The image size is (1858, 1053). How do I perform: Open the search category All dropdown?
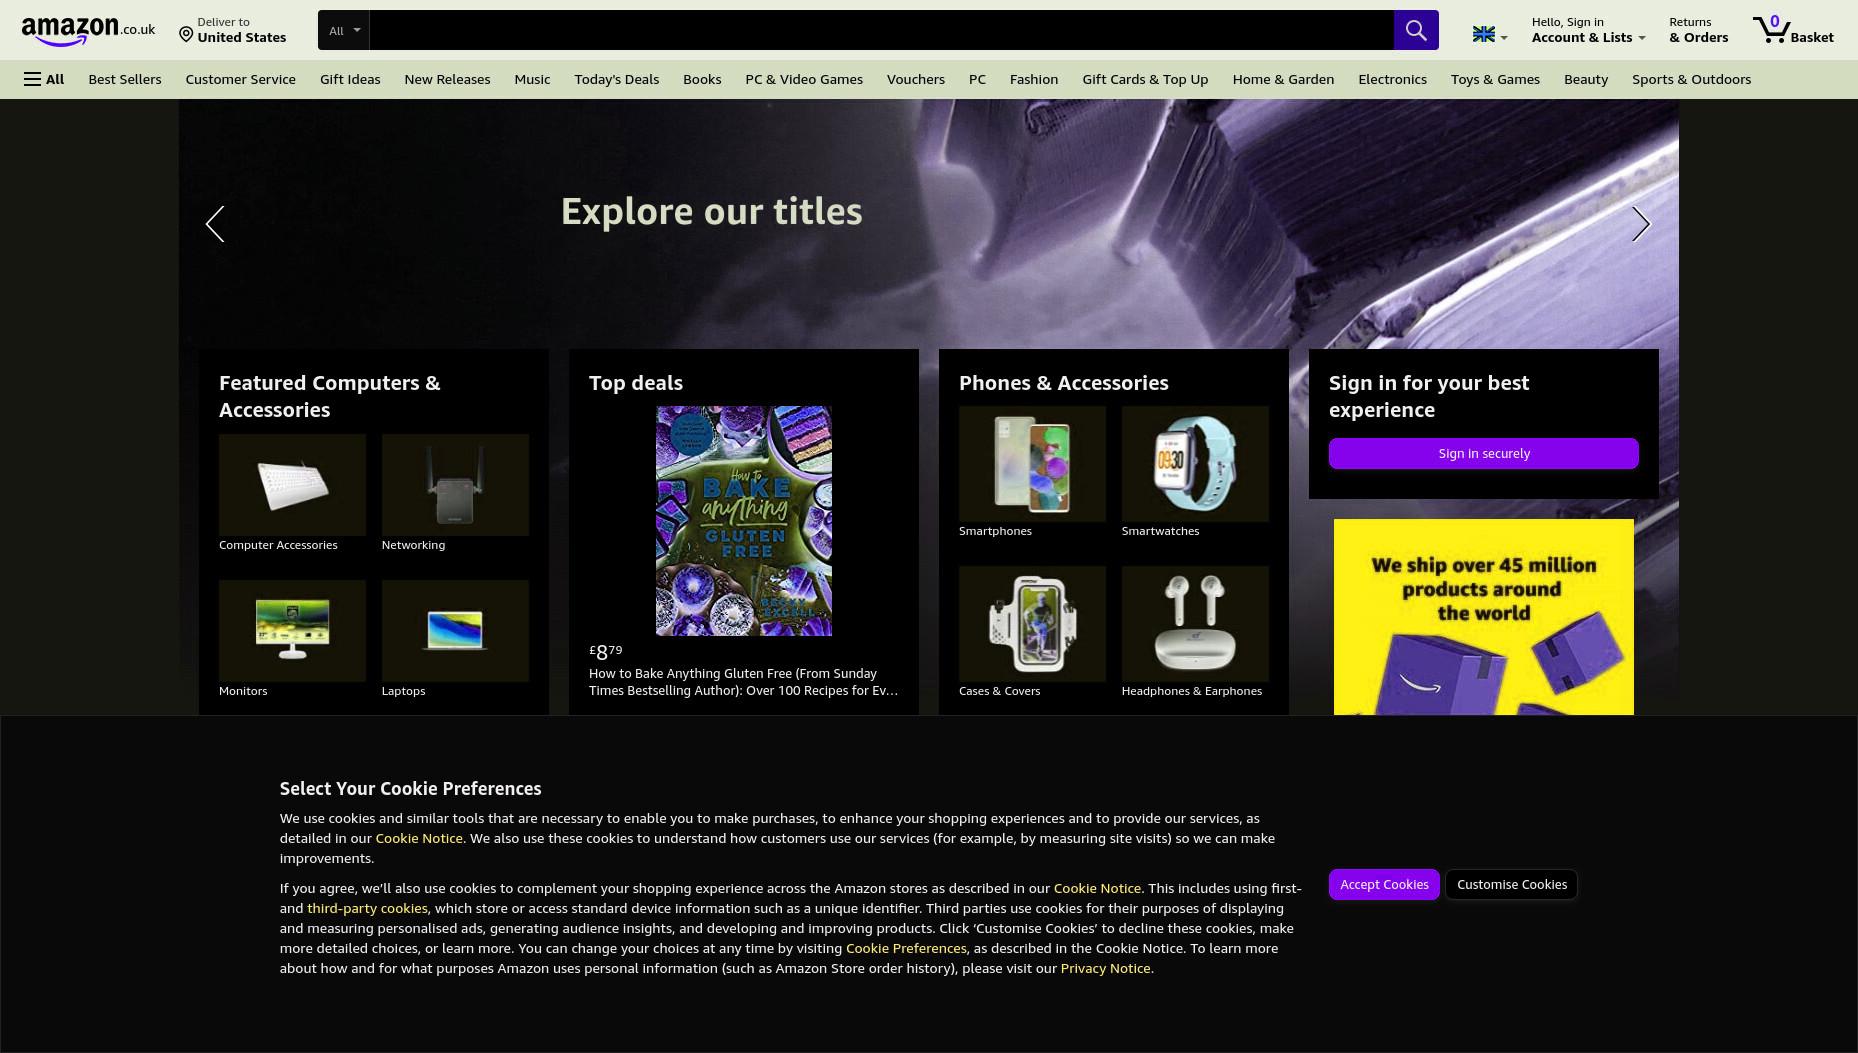pos(344,30)
